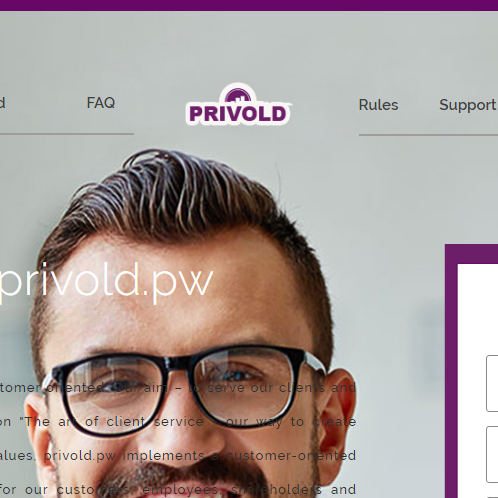Go to the Support page
498x498 pixels.
[468, 105]
